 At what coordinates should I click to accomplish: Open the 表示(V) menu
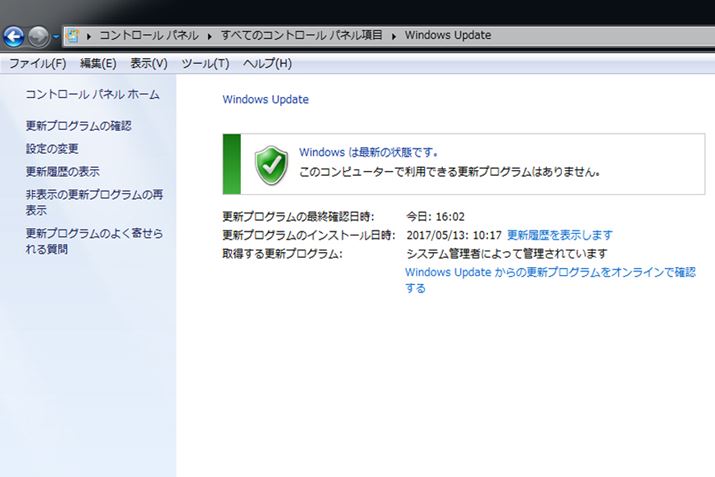click(148, 64)
